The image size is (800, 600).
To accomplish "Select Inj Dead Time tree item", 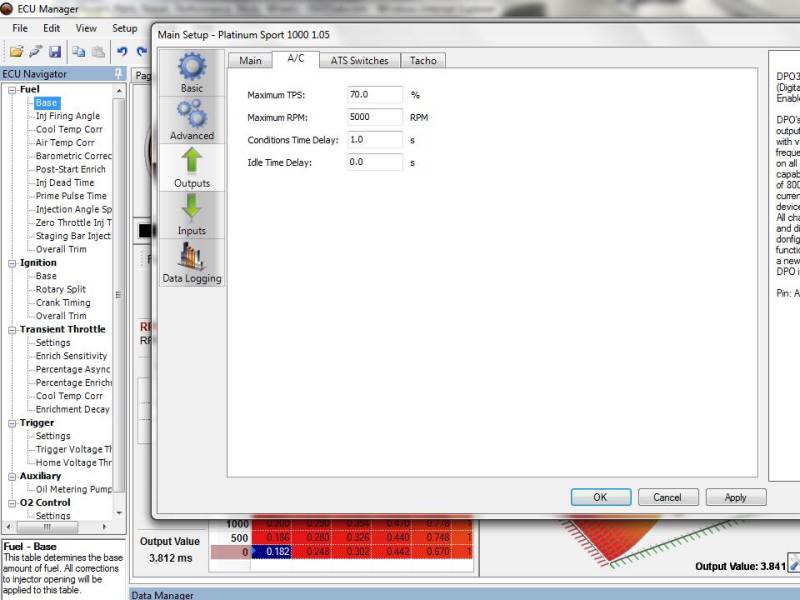I will point(65,183).
